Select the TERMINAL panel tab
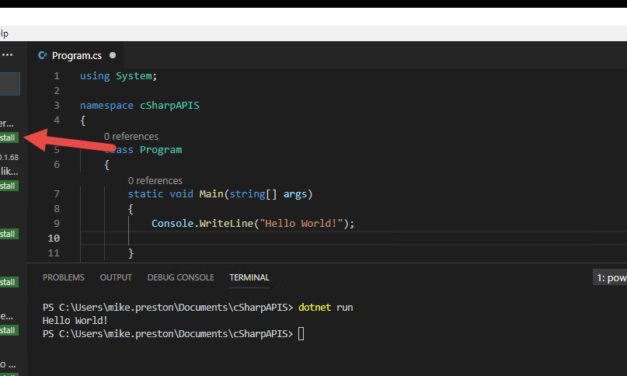Screen dimensions: 627x376 click(x=249, y=278)
